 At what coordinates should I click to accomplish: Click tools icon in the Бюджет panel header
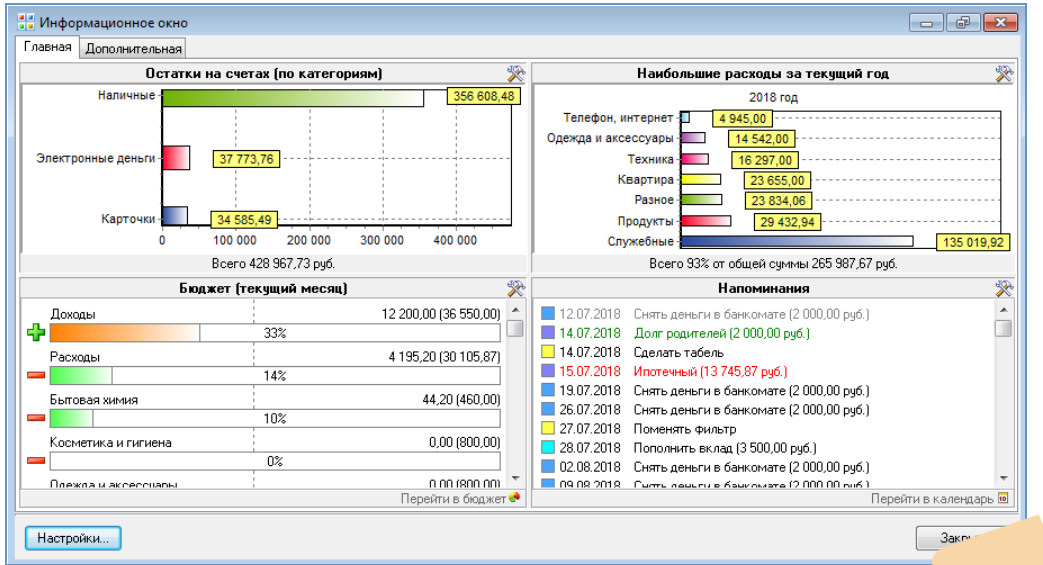tap(516, 288)
